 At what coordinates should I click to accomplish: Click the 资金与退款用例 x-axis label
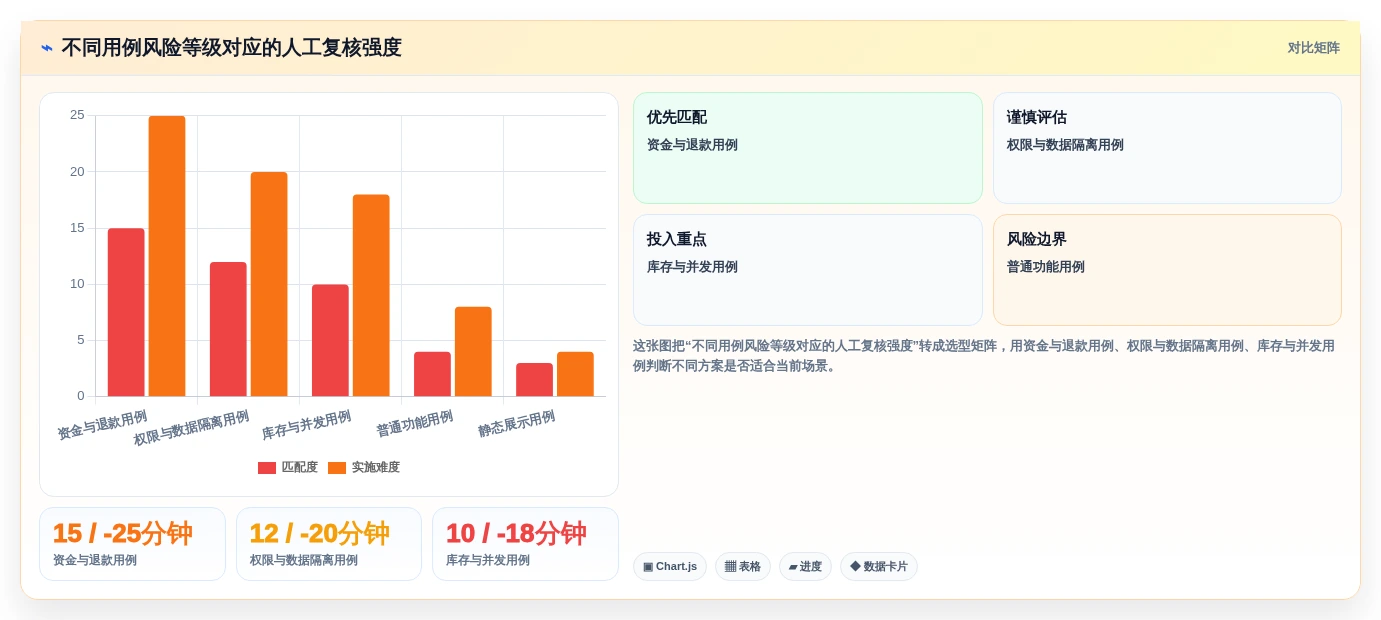(x=102, y=425)
